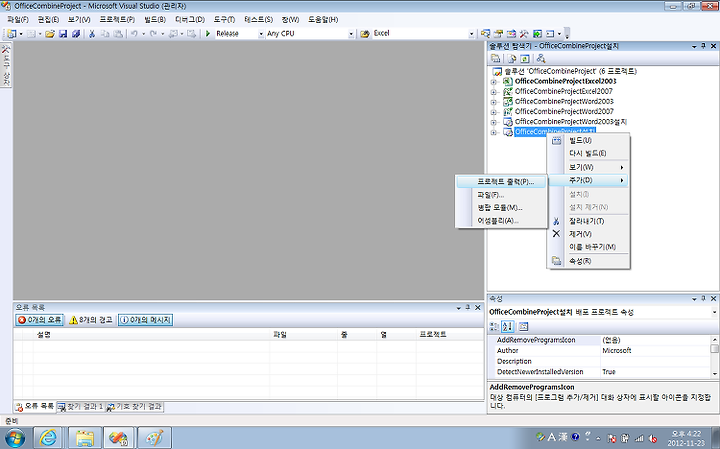Screen dimensions: 720x449
Task: Click the Find in Files icon beside Excel box
Action: tap(365, 34)
